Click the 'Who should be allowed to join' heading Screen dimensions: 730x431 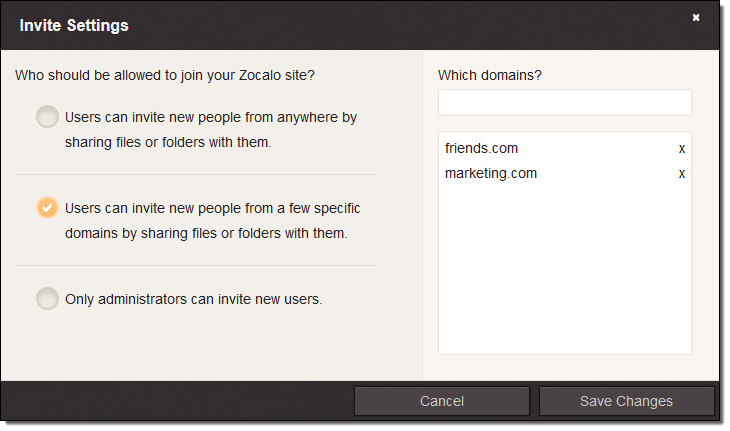(165, 75)
